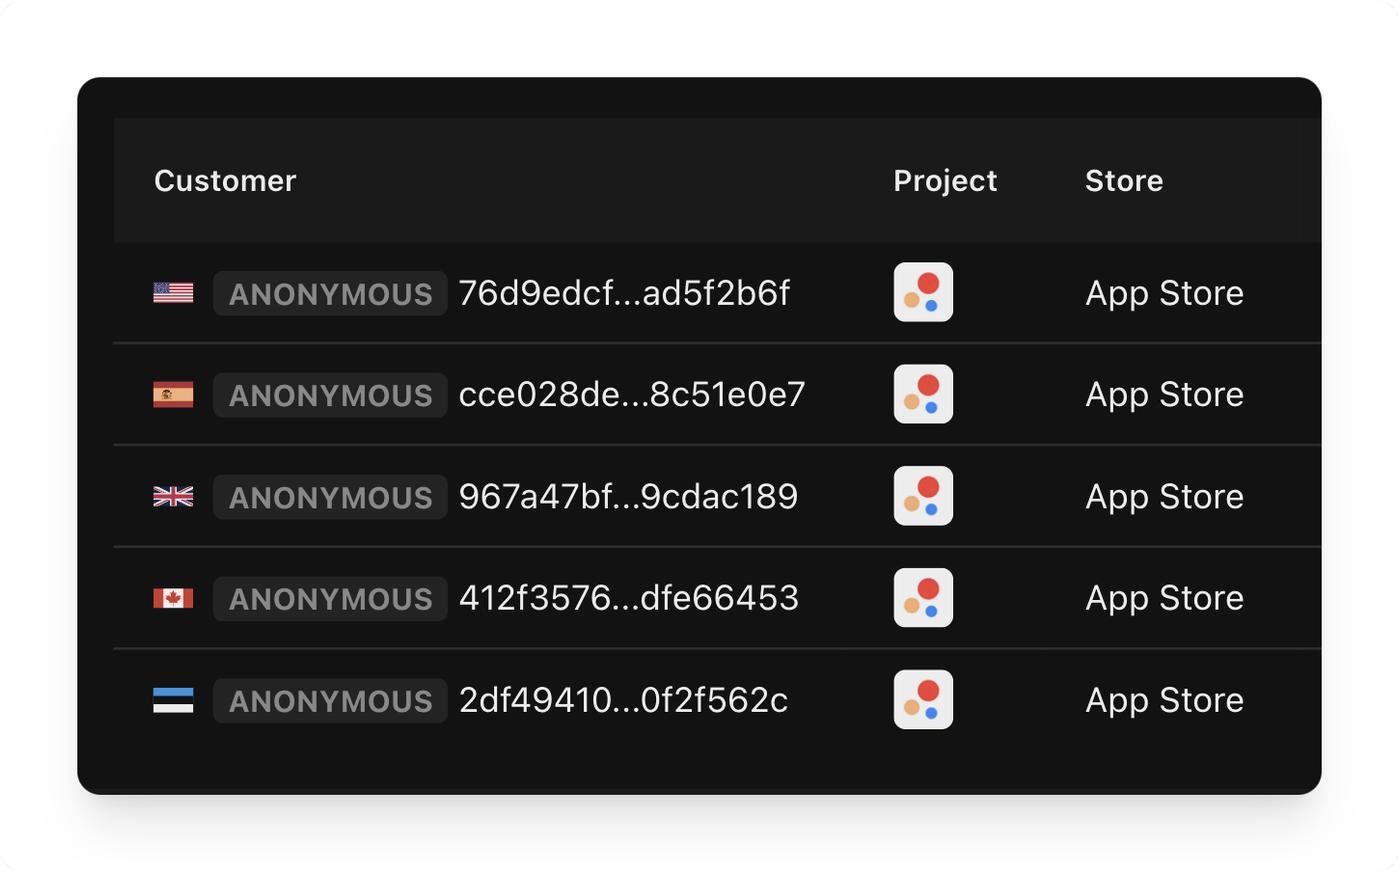Open customer 2df49410...0f2f562c
The height and width of the screenshot is (872, 1400).
[x=623, y=700]
